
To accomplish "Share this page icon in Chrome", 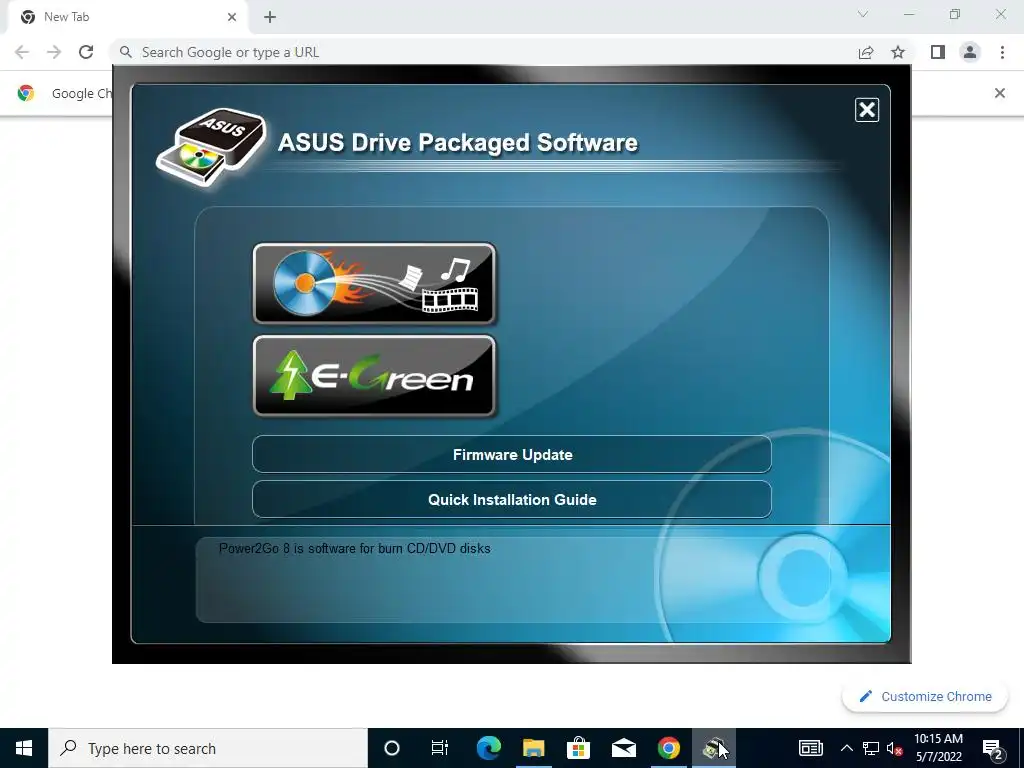I will point(866,52).
